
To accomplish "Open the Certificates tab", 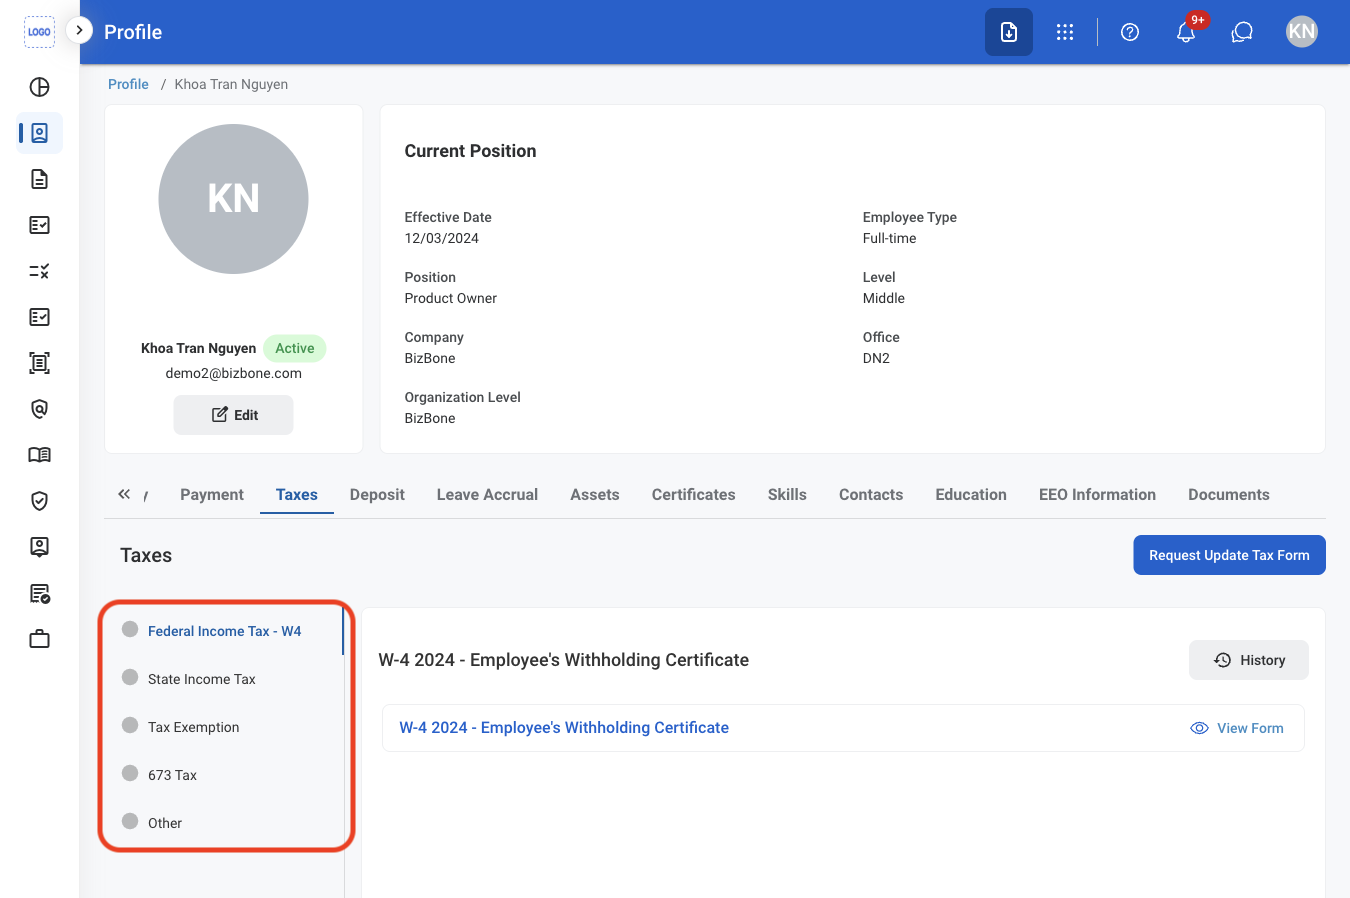I will 693,495.
